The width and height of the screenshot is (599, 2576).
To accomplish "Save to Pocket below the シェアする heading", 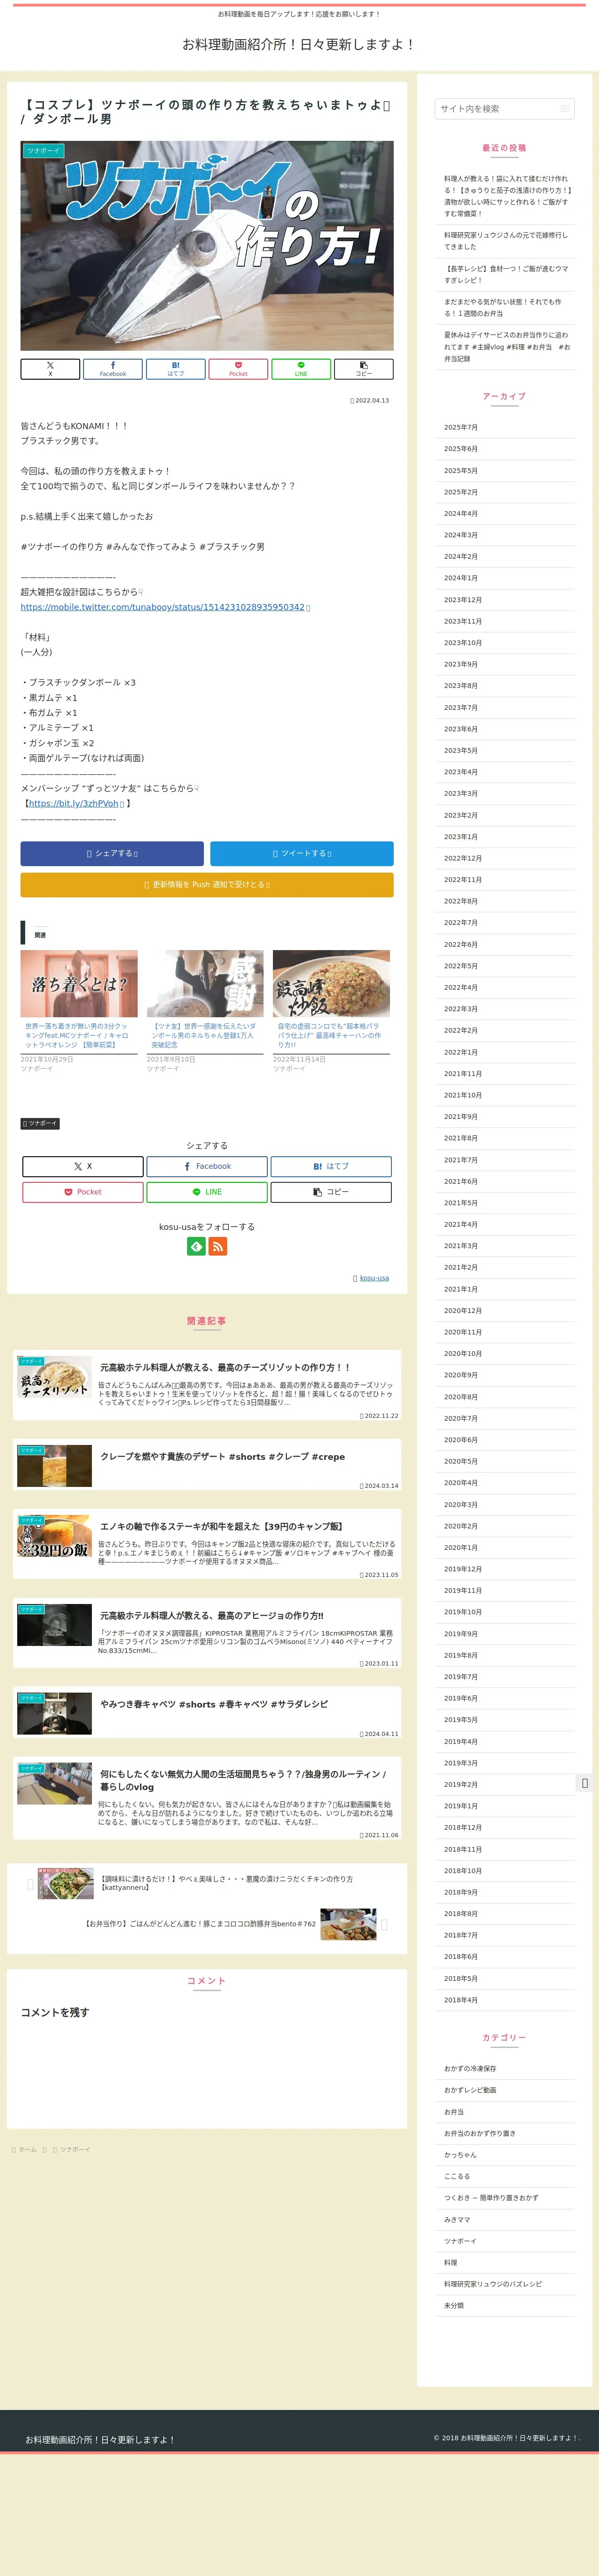I will pos(83,1192).
